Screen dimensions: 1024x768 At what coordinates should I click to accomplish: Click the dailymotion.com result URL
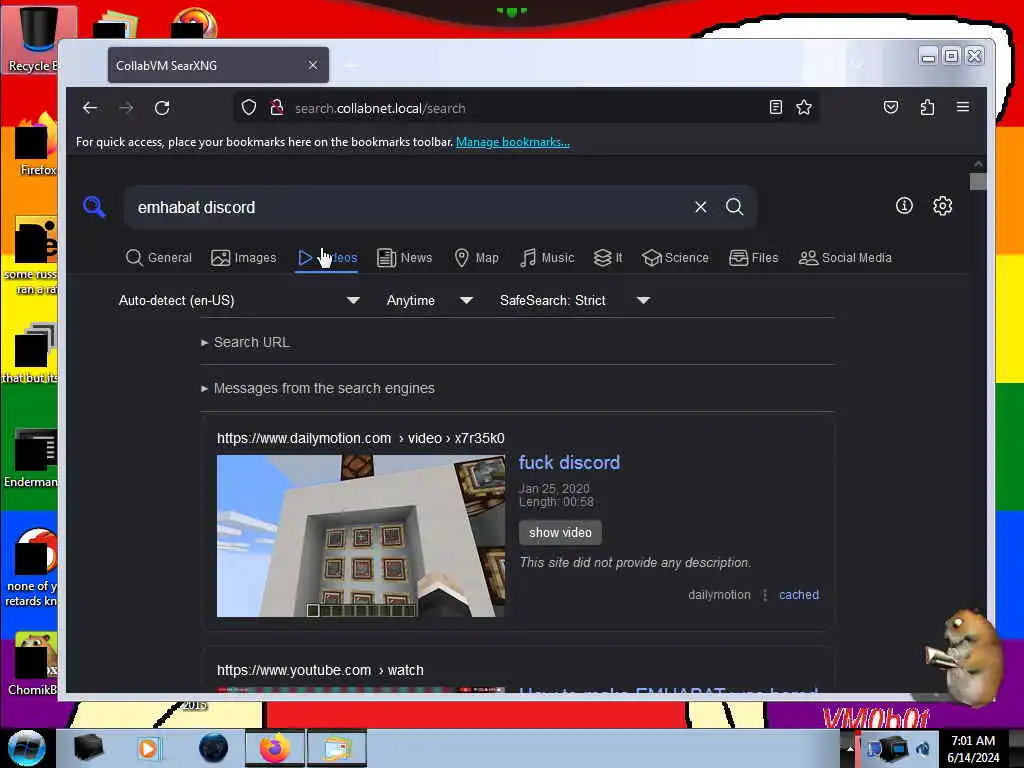coord(360,438)
